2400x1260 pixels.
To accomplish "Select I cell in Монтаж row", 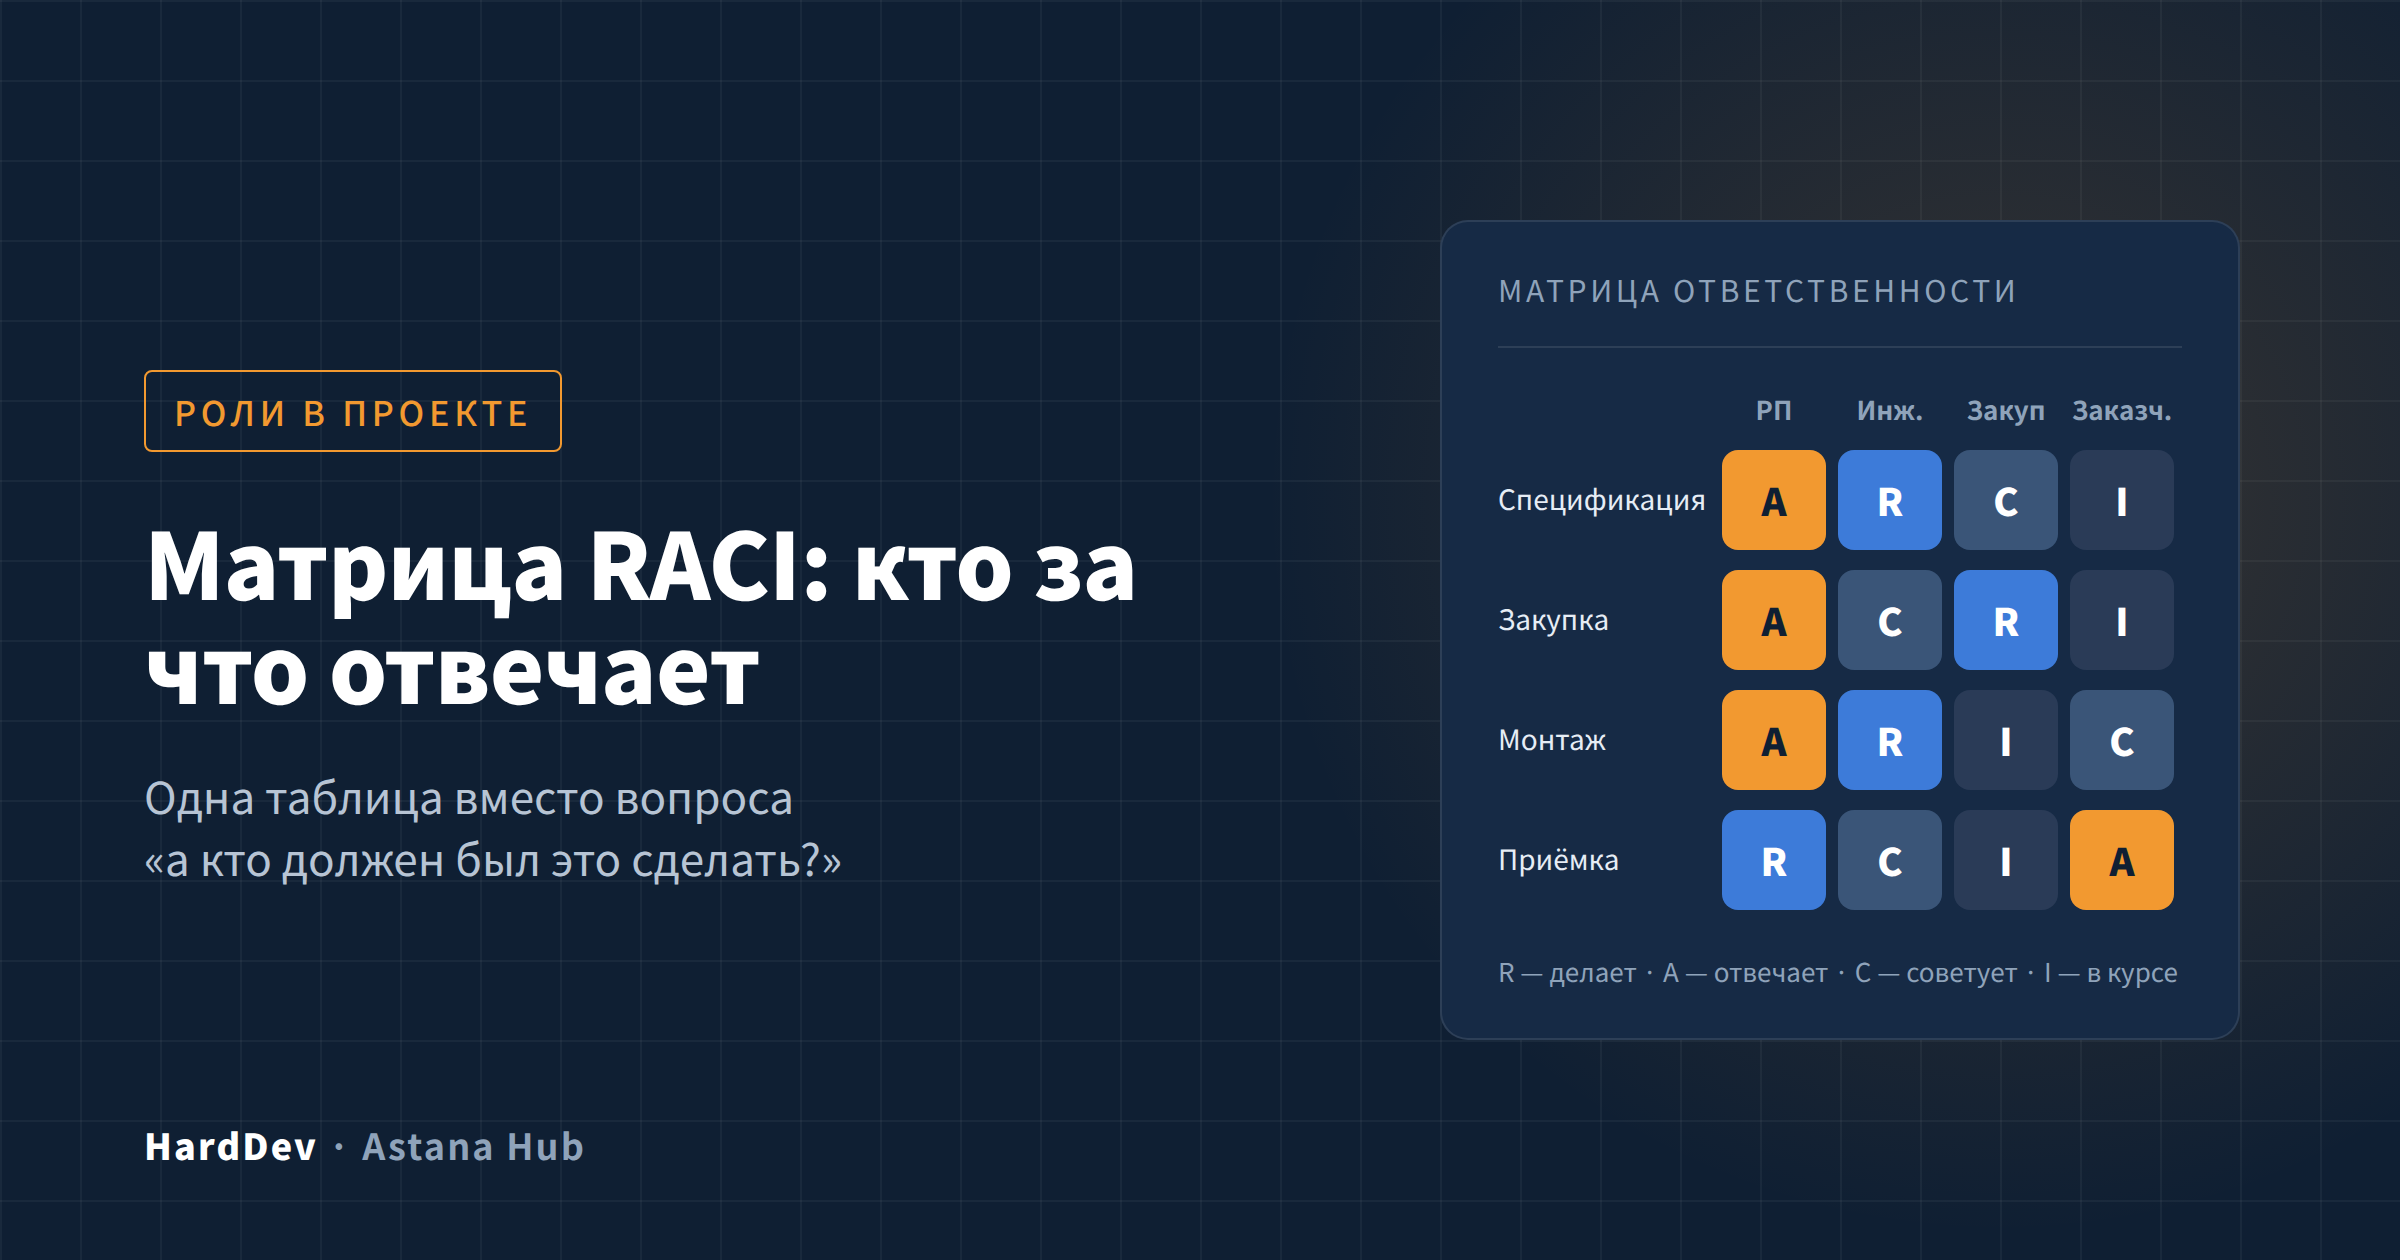I will (2006, 740).
